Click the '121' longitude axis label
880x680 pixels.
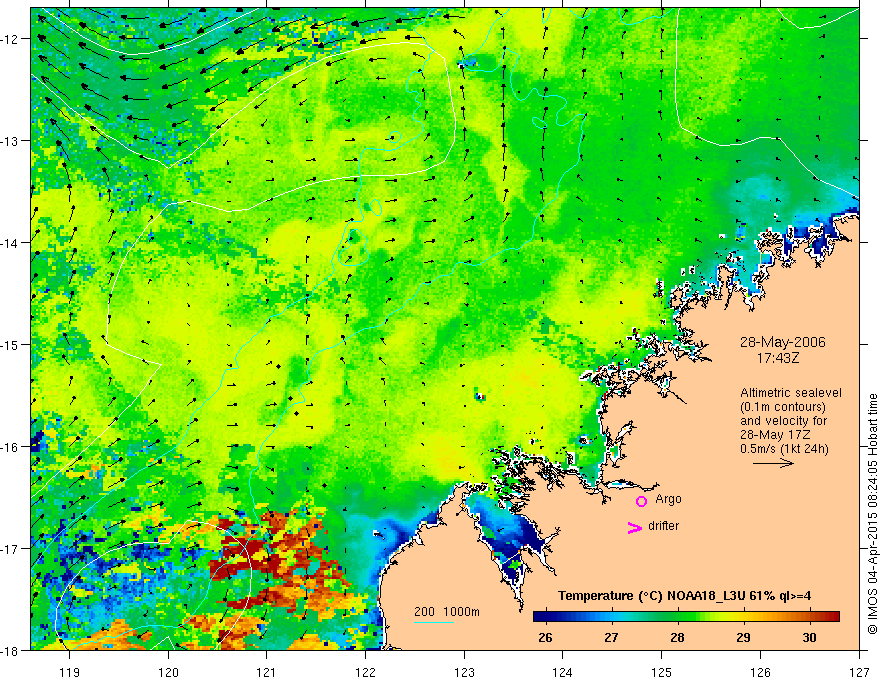(267, 672)
